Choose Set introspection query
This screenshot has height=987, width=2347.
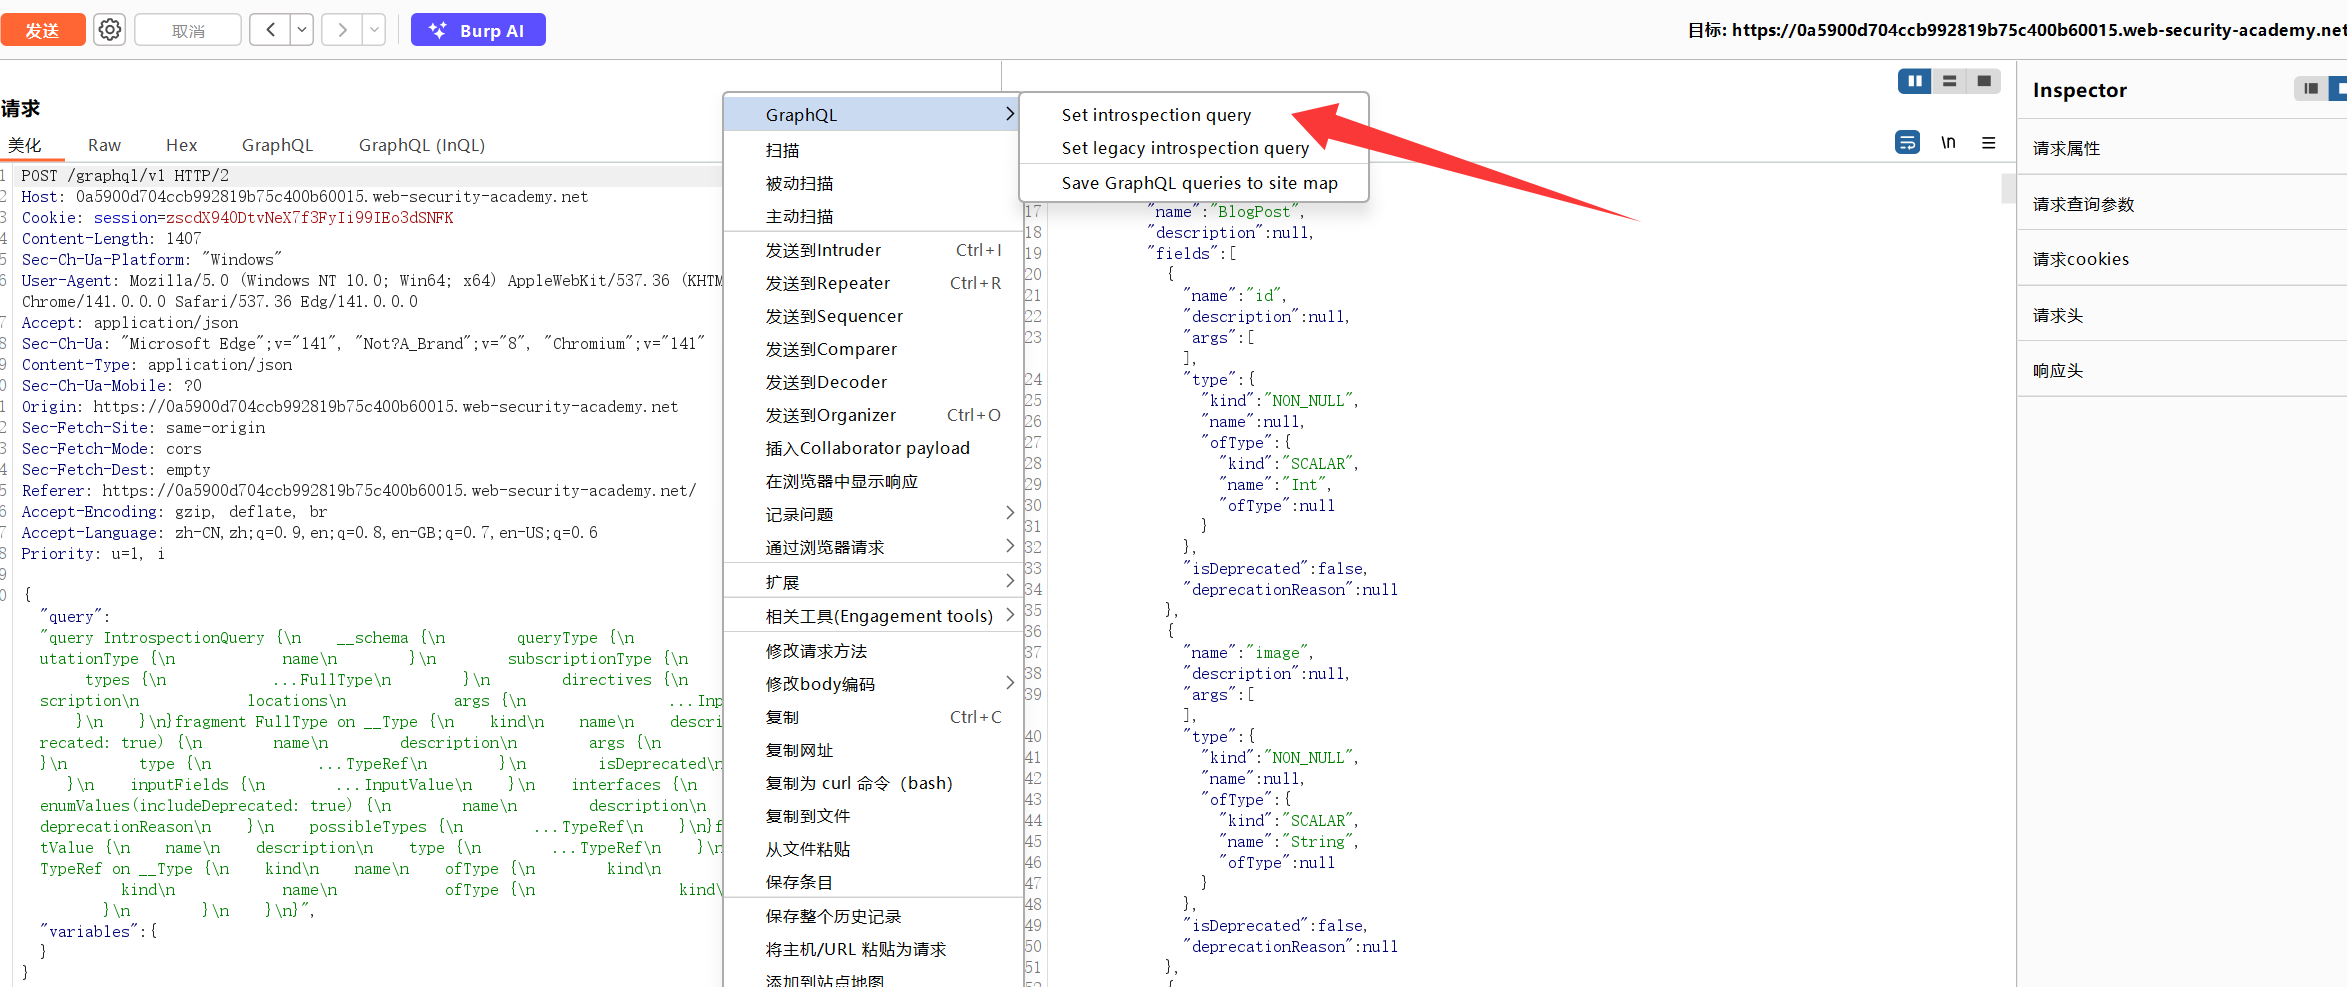click(1156, 115)
